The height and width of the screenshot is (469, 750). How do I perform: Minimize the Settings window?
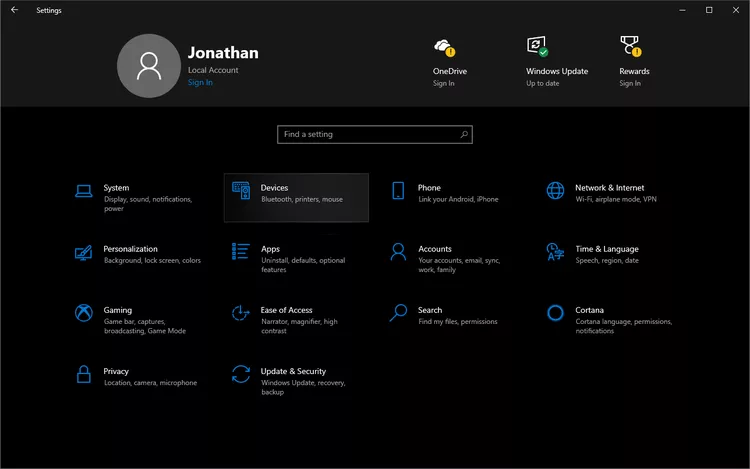tap(683, 10)
